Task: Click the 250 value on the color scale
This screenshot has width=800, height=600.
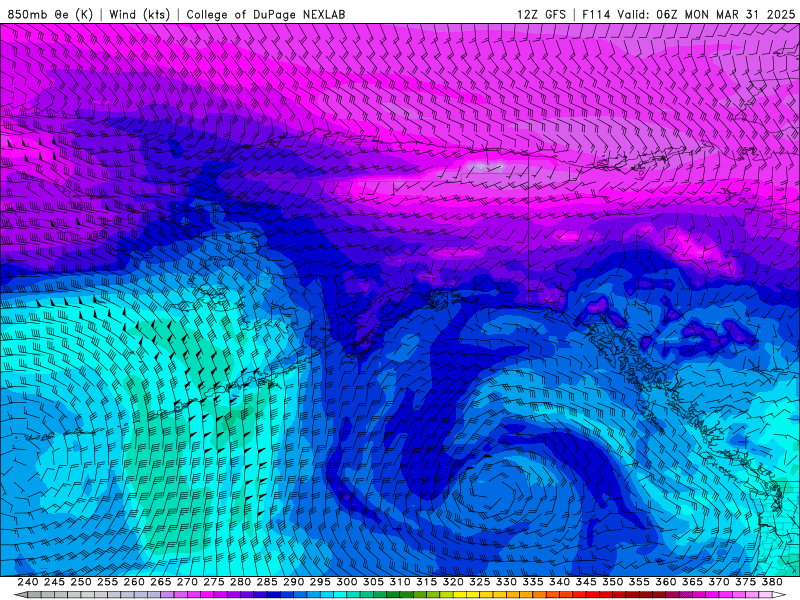Action: point(81,582)
